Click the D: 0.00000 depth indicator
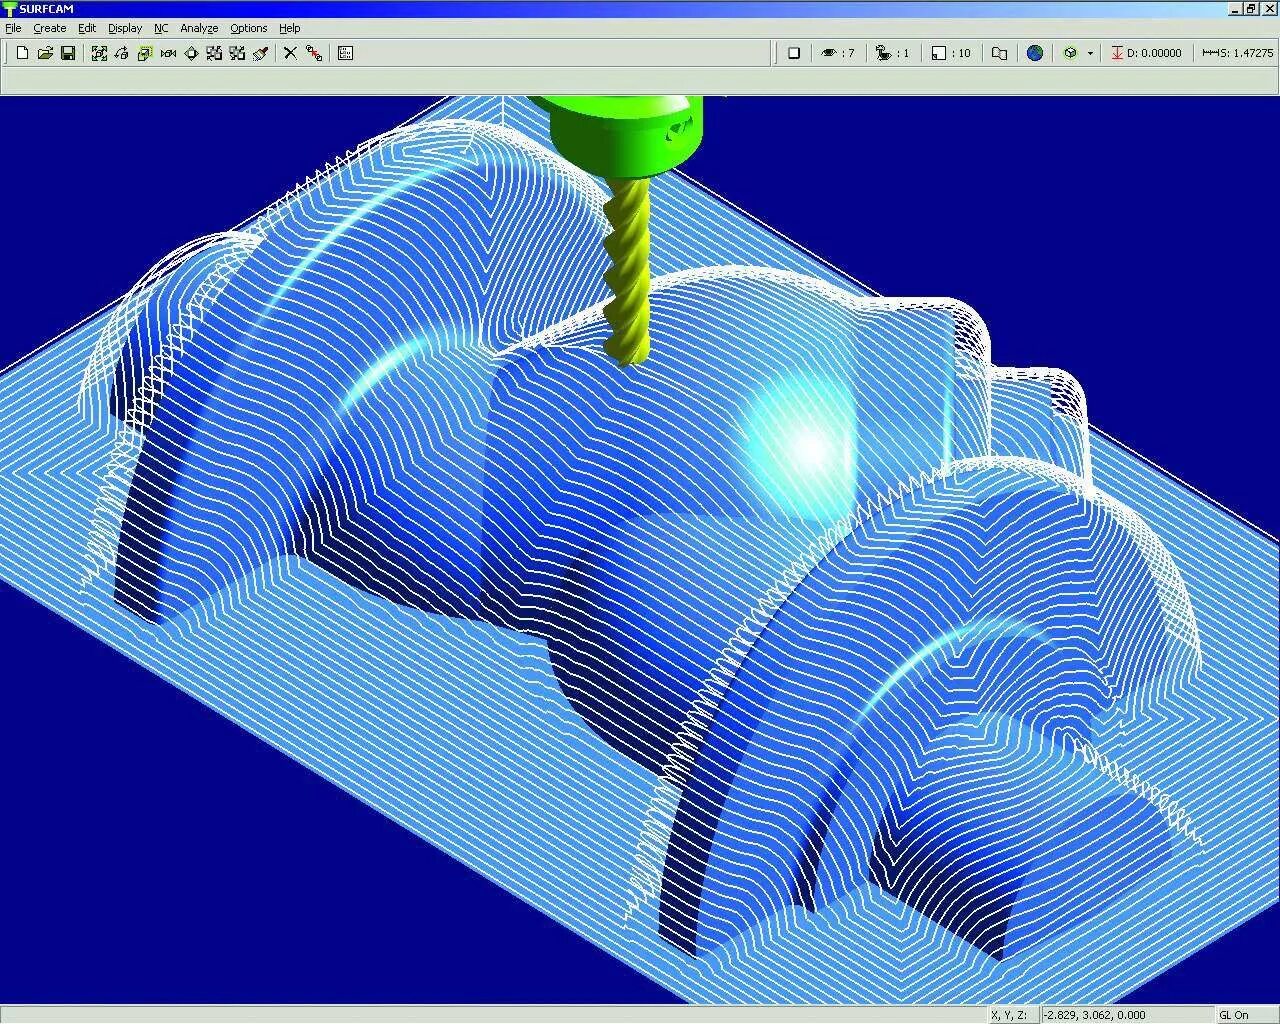1280x1024 pixels. (1146, 53)
